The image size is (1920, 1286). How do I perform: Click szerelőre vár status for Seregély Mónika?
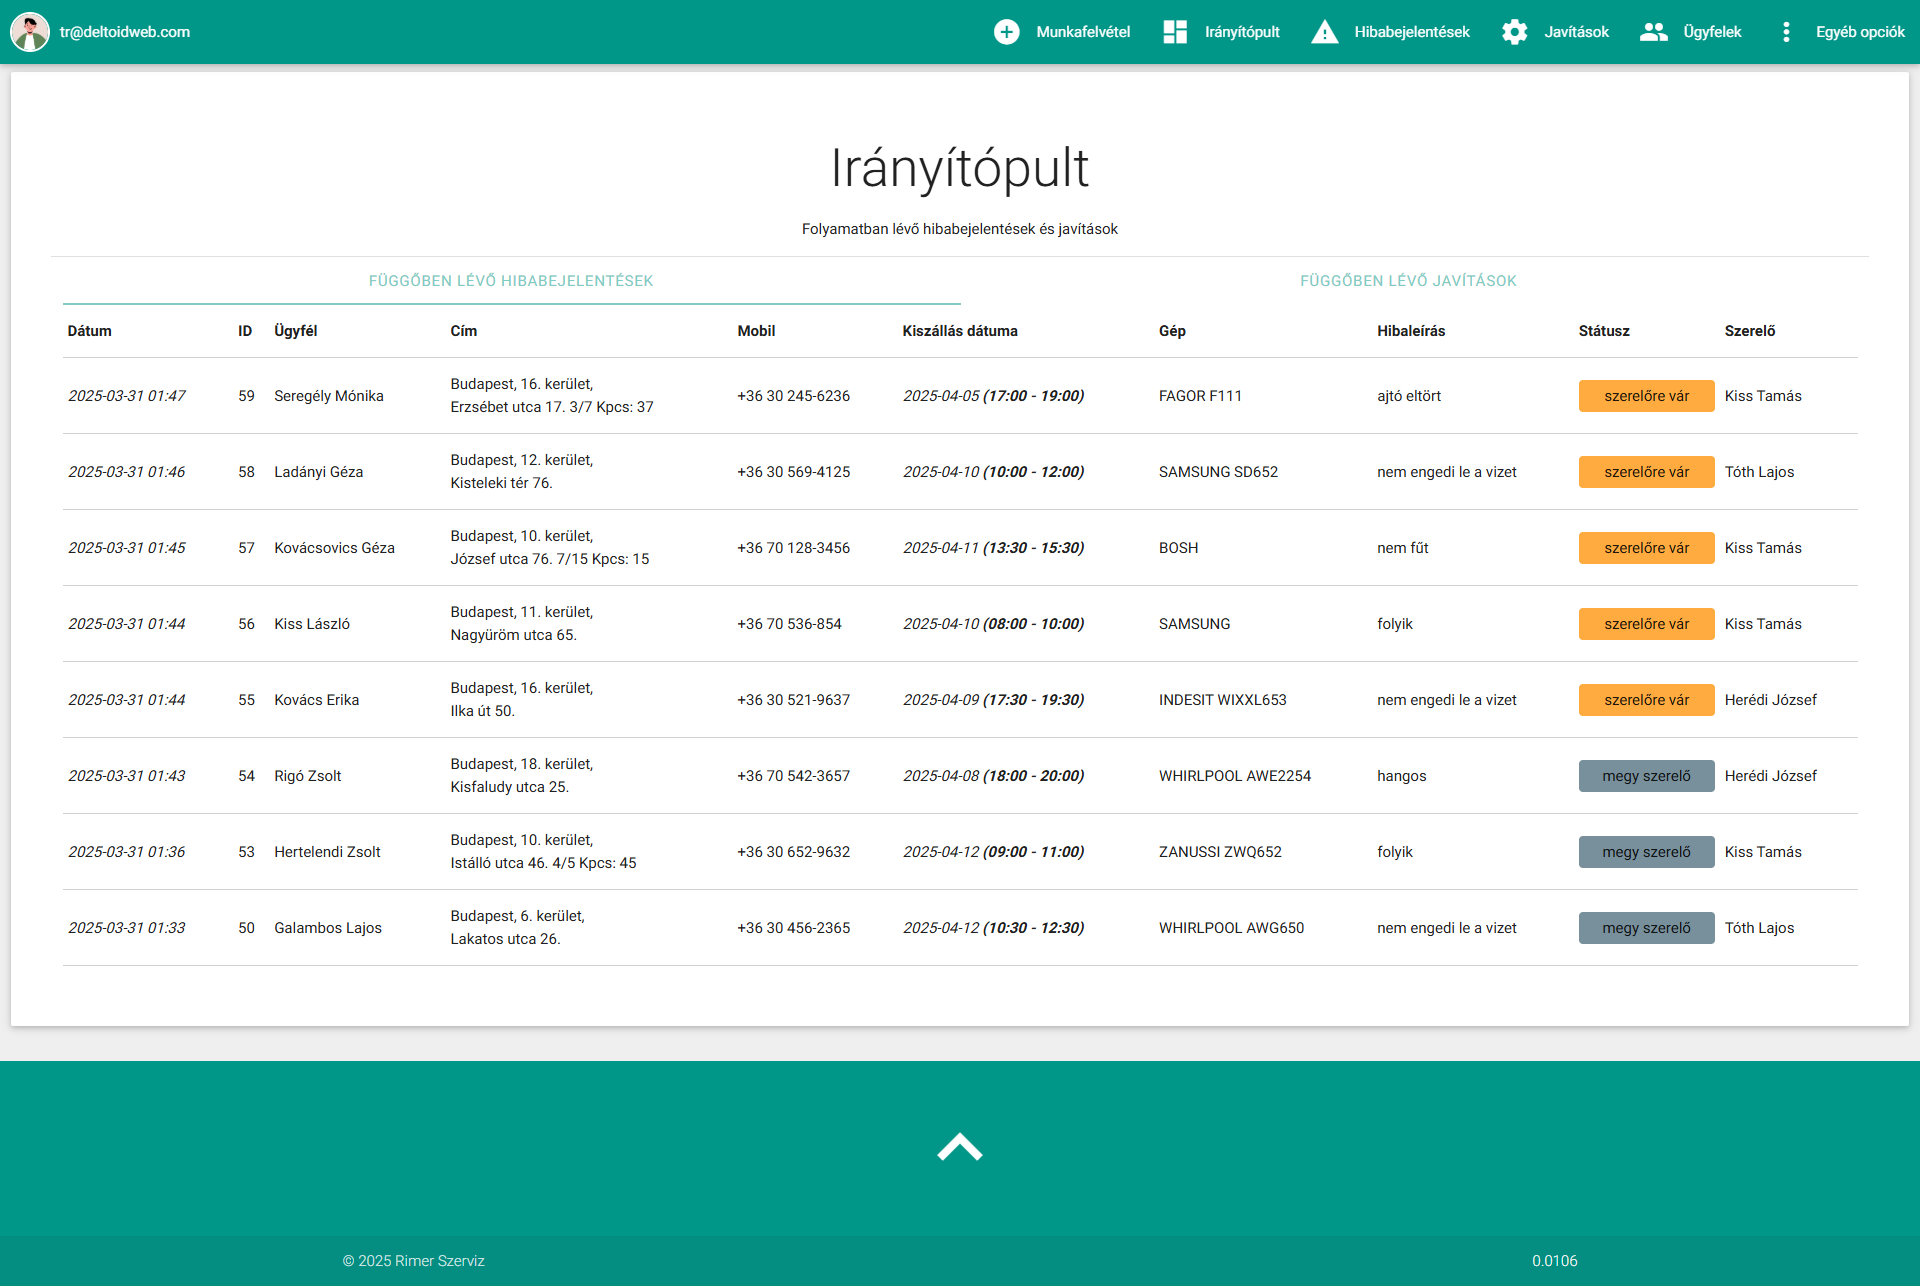(1646, 396)
